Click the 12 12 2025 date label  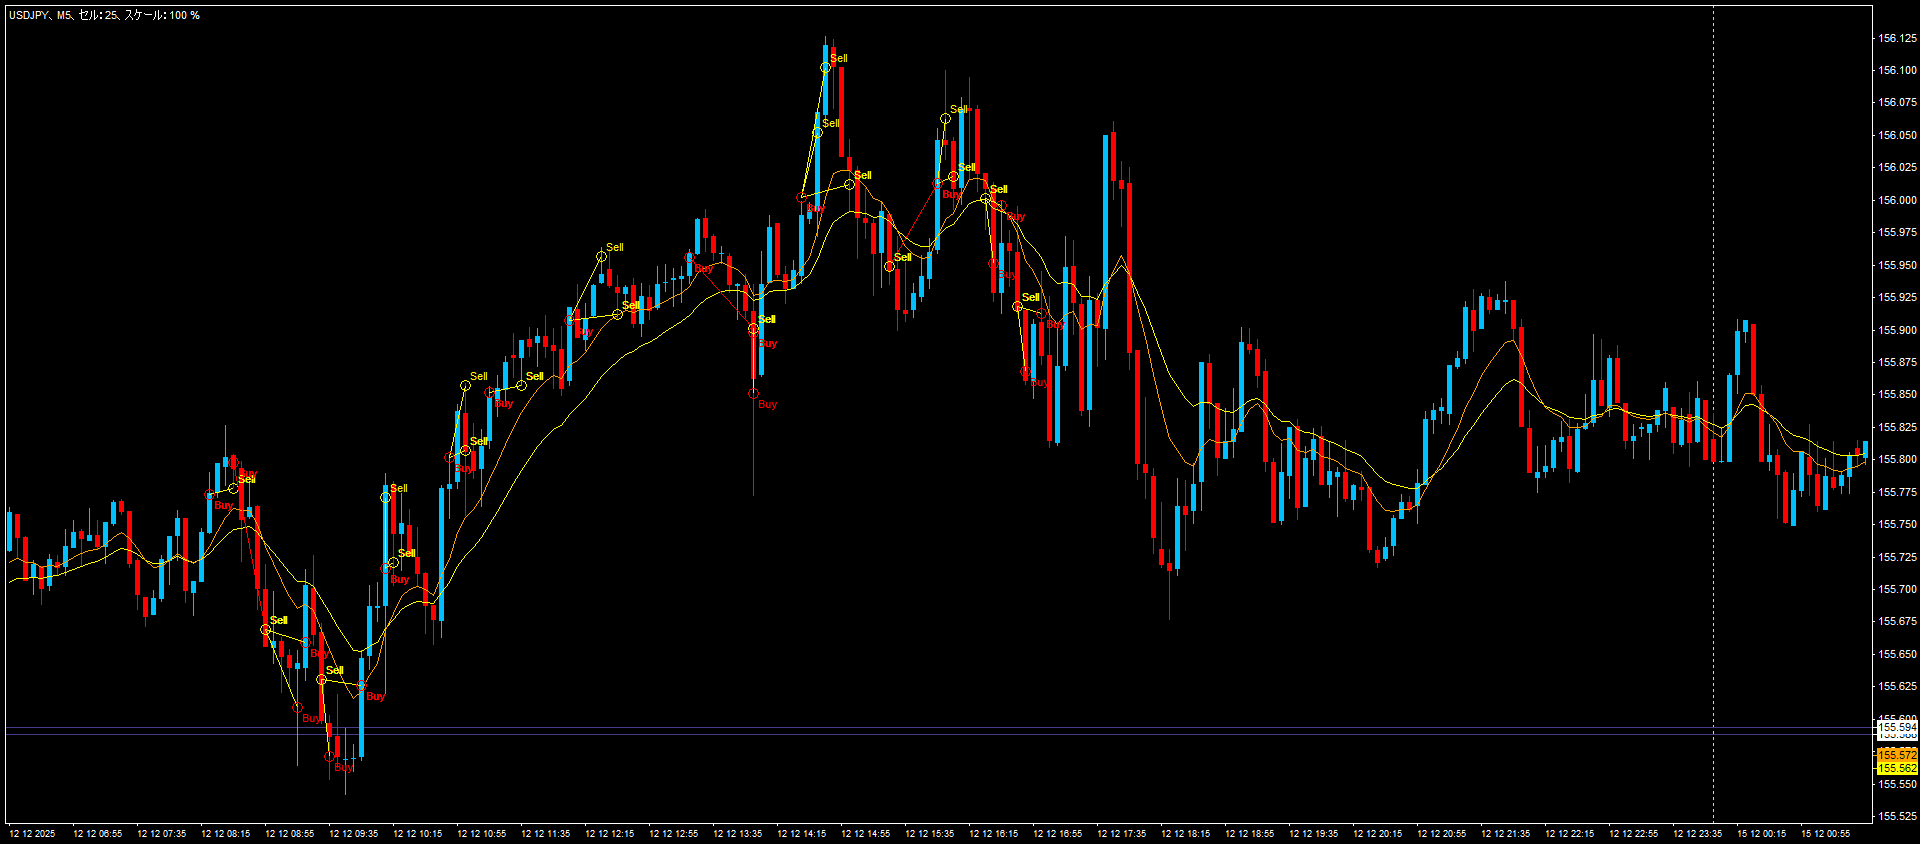point(32,833)
